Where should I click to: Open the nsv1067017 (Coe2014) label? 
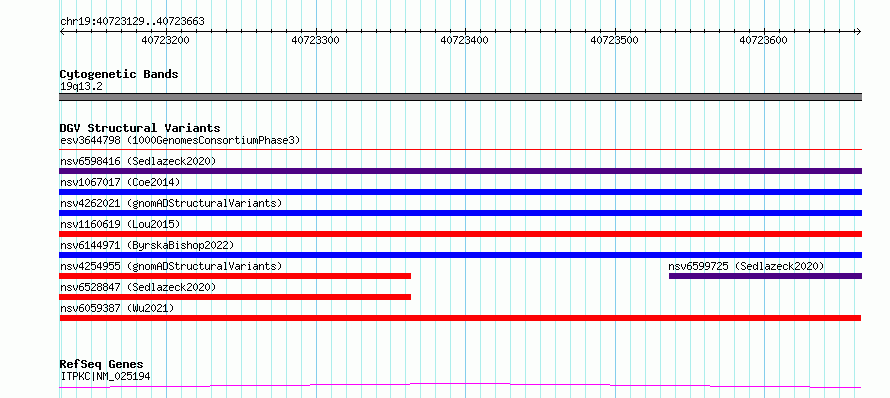(x=120, y=182)
